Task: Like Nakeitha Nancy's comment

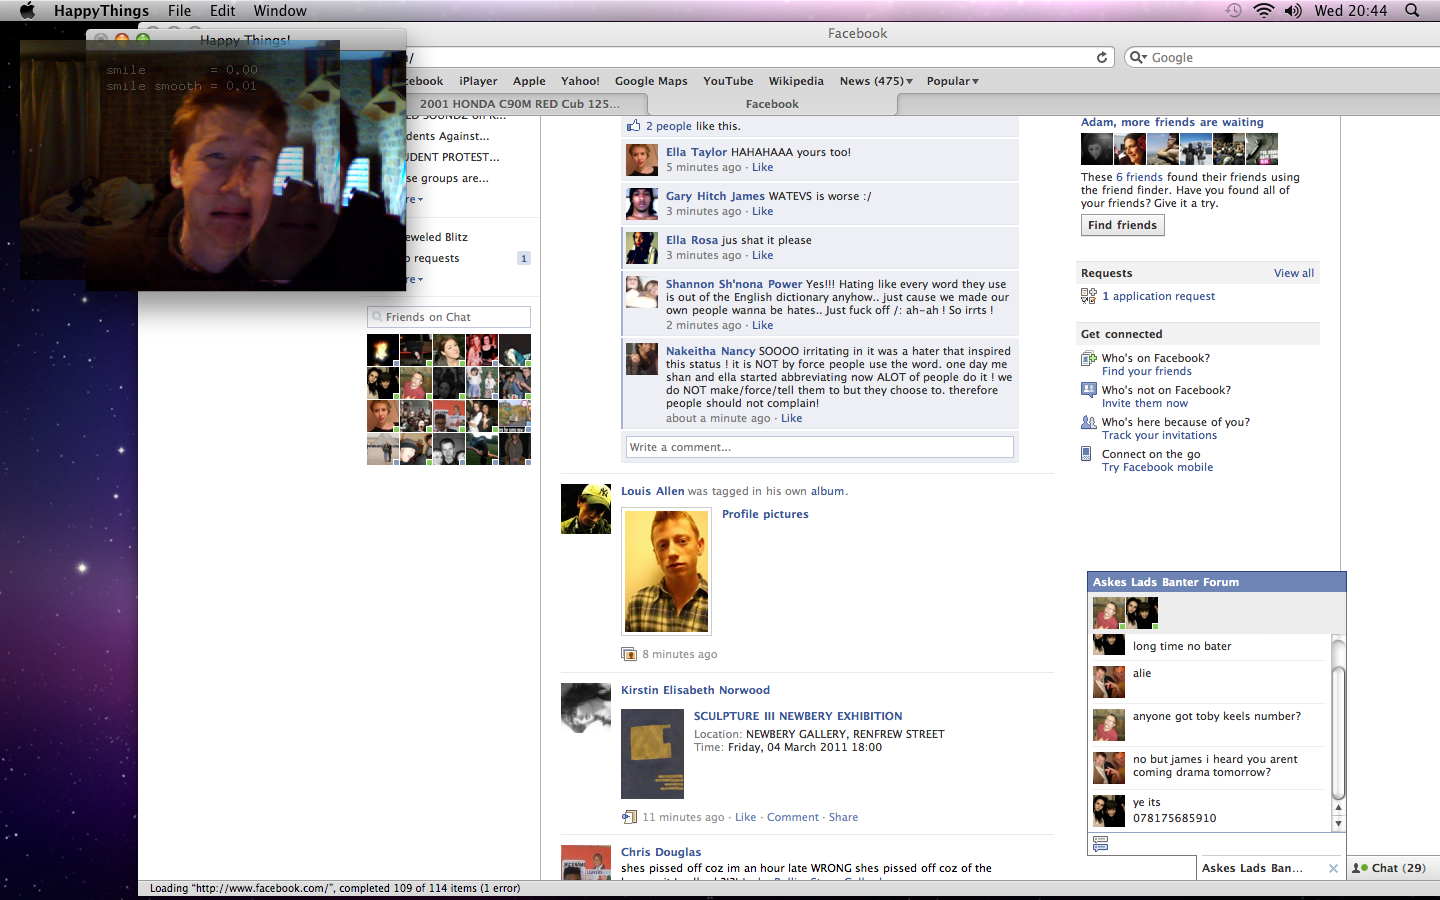Action: pyautogui.click(x=791, y=418)
